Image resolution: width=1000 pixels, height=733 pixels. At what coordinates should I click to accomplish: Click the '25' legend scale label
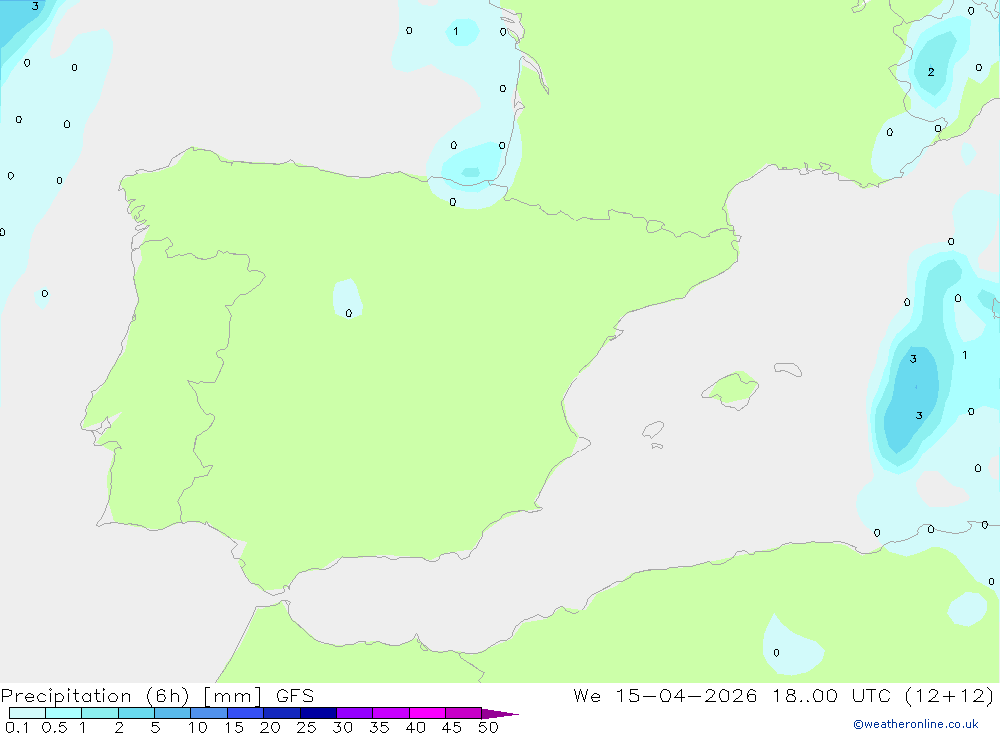tap(307, 727)
